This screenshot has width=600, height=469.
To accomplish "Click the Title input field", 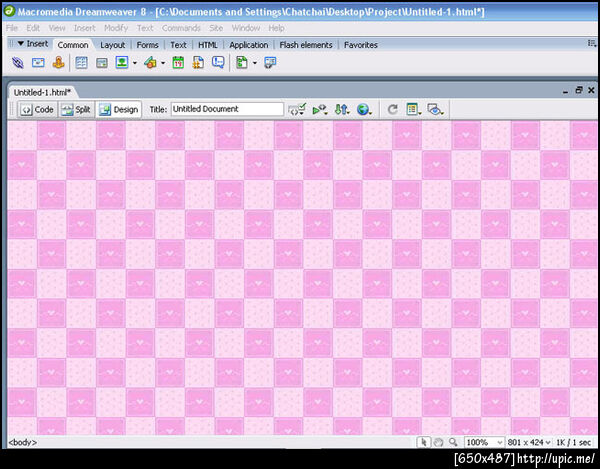I will click(x=227, y=109).
